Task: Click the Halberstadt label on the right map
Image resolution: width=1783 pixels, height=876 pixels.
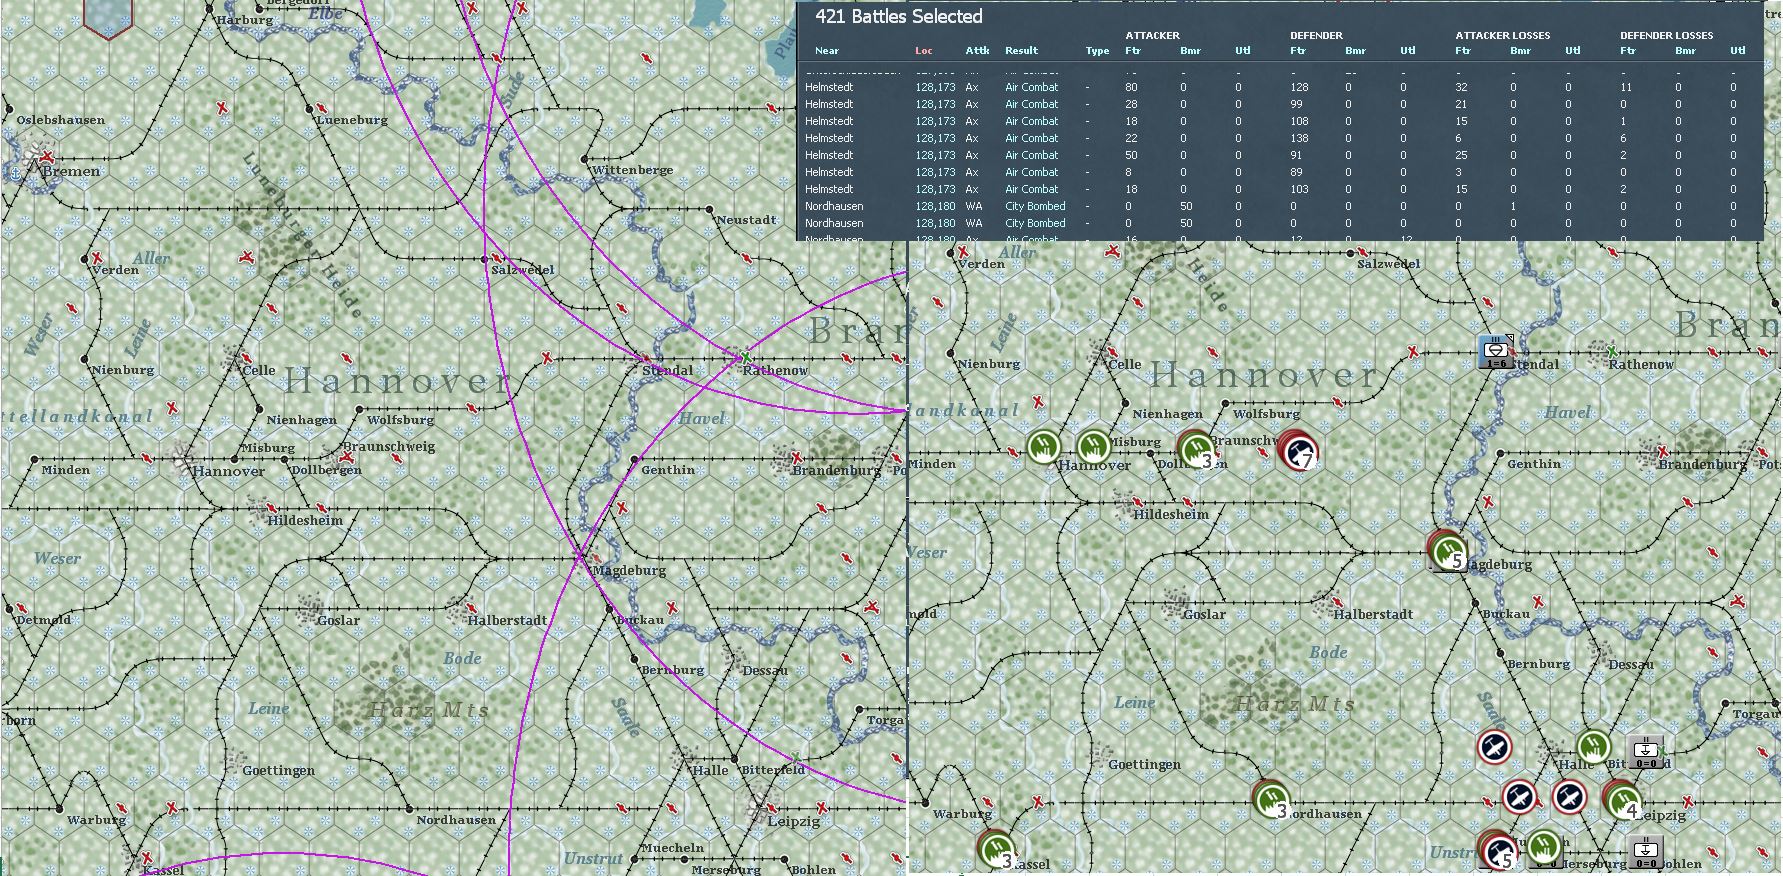Action: coord(1373,614)
